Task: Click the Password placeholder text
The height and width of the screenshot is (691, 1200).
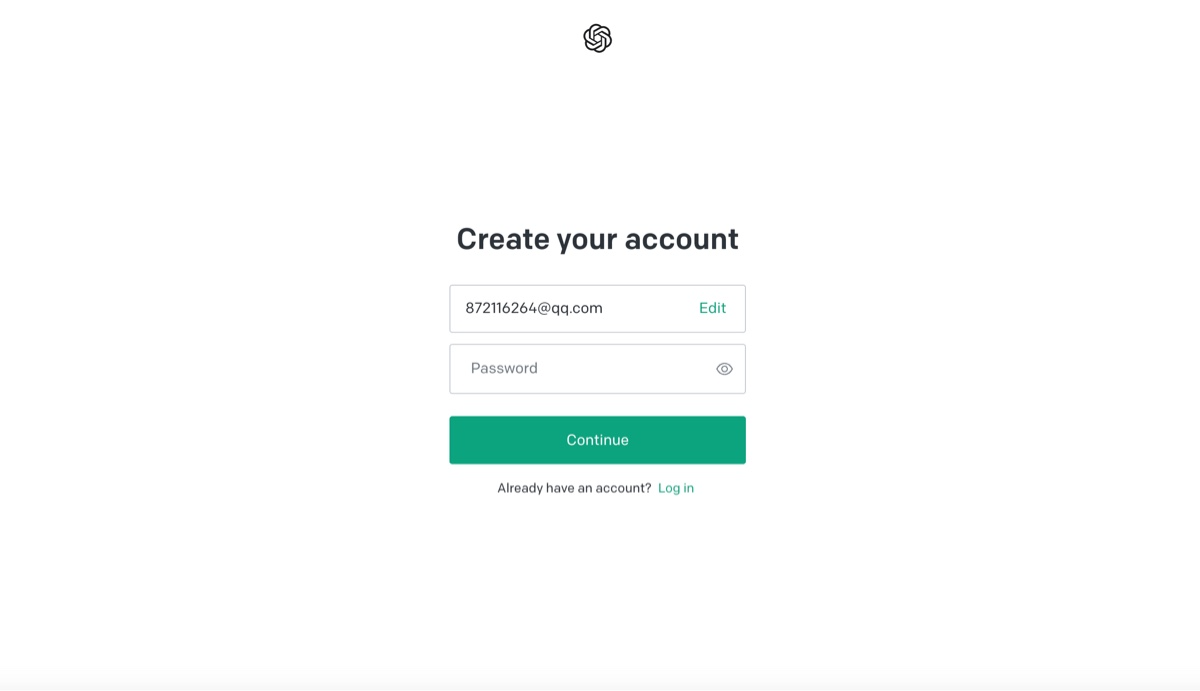Action: 504,368
